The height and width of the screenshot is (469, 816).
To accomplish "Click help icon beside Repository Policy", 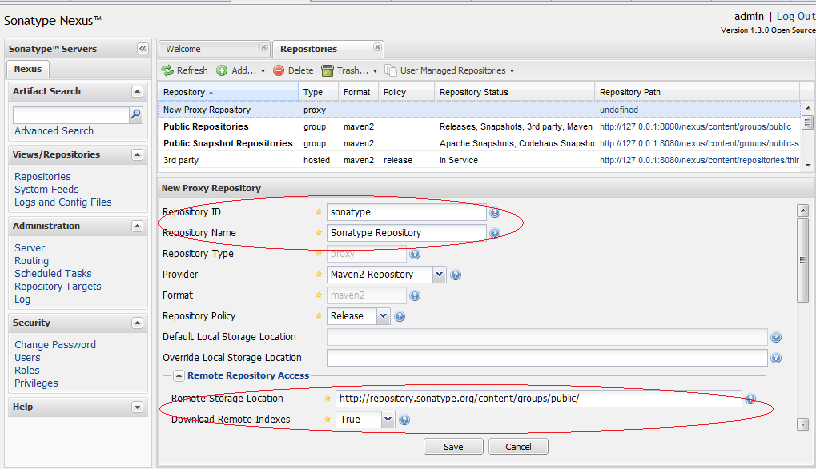I will coord(400,316).
